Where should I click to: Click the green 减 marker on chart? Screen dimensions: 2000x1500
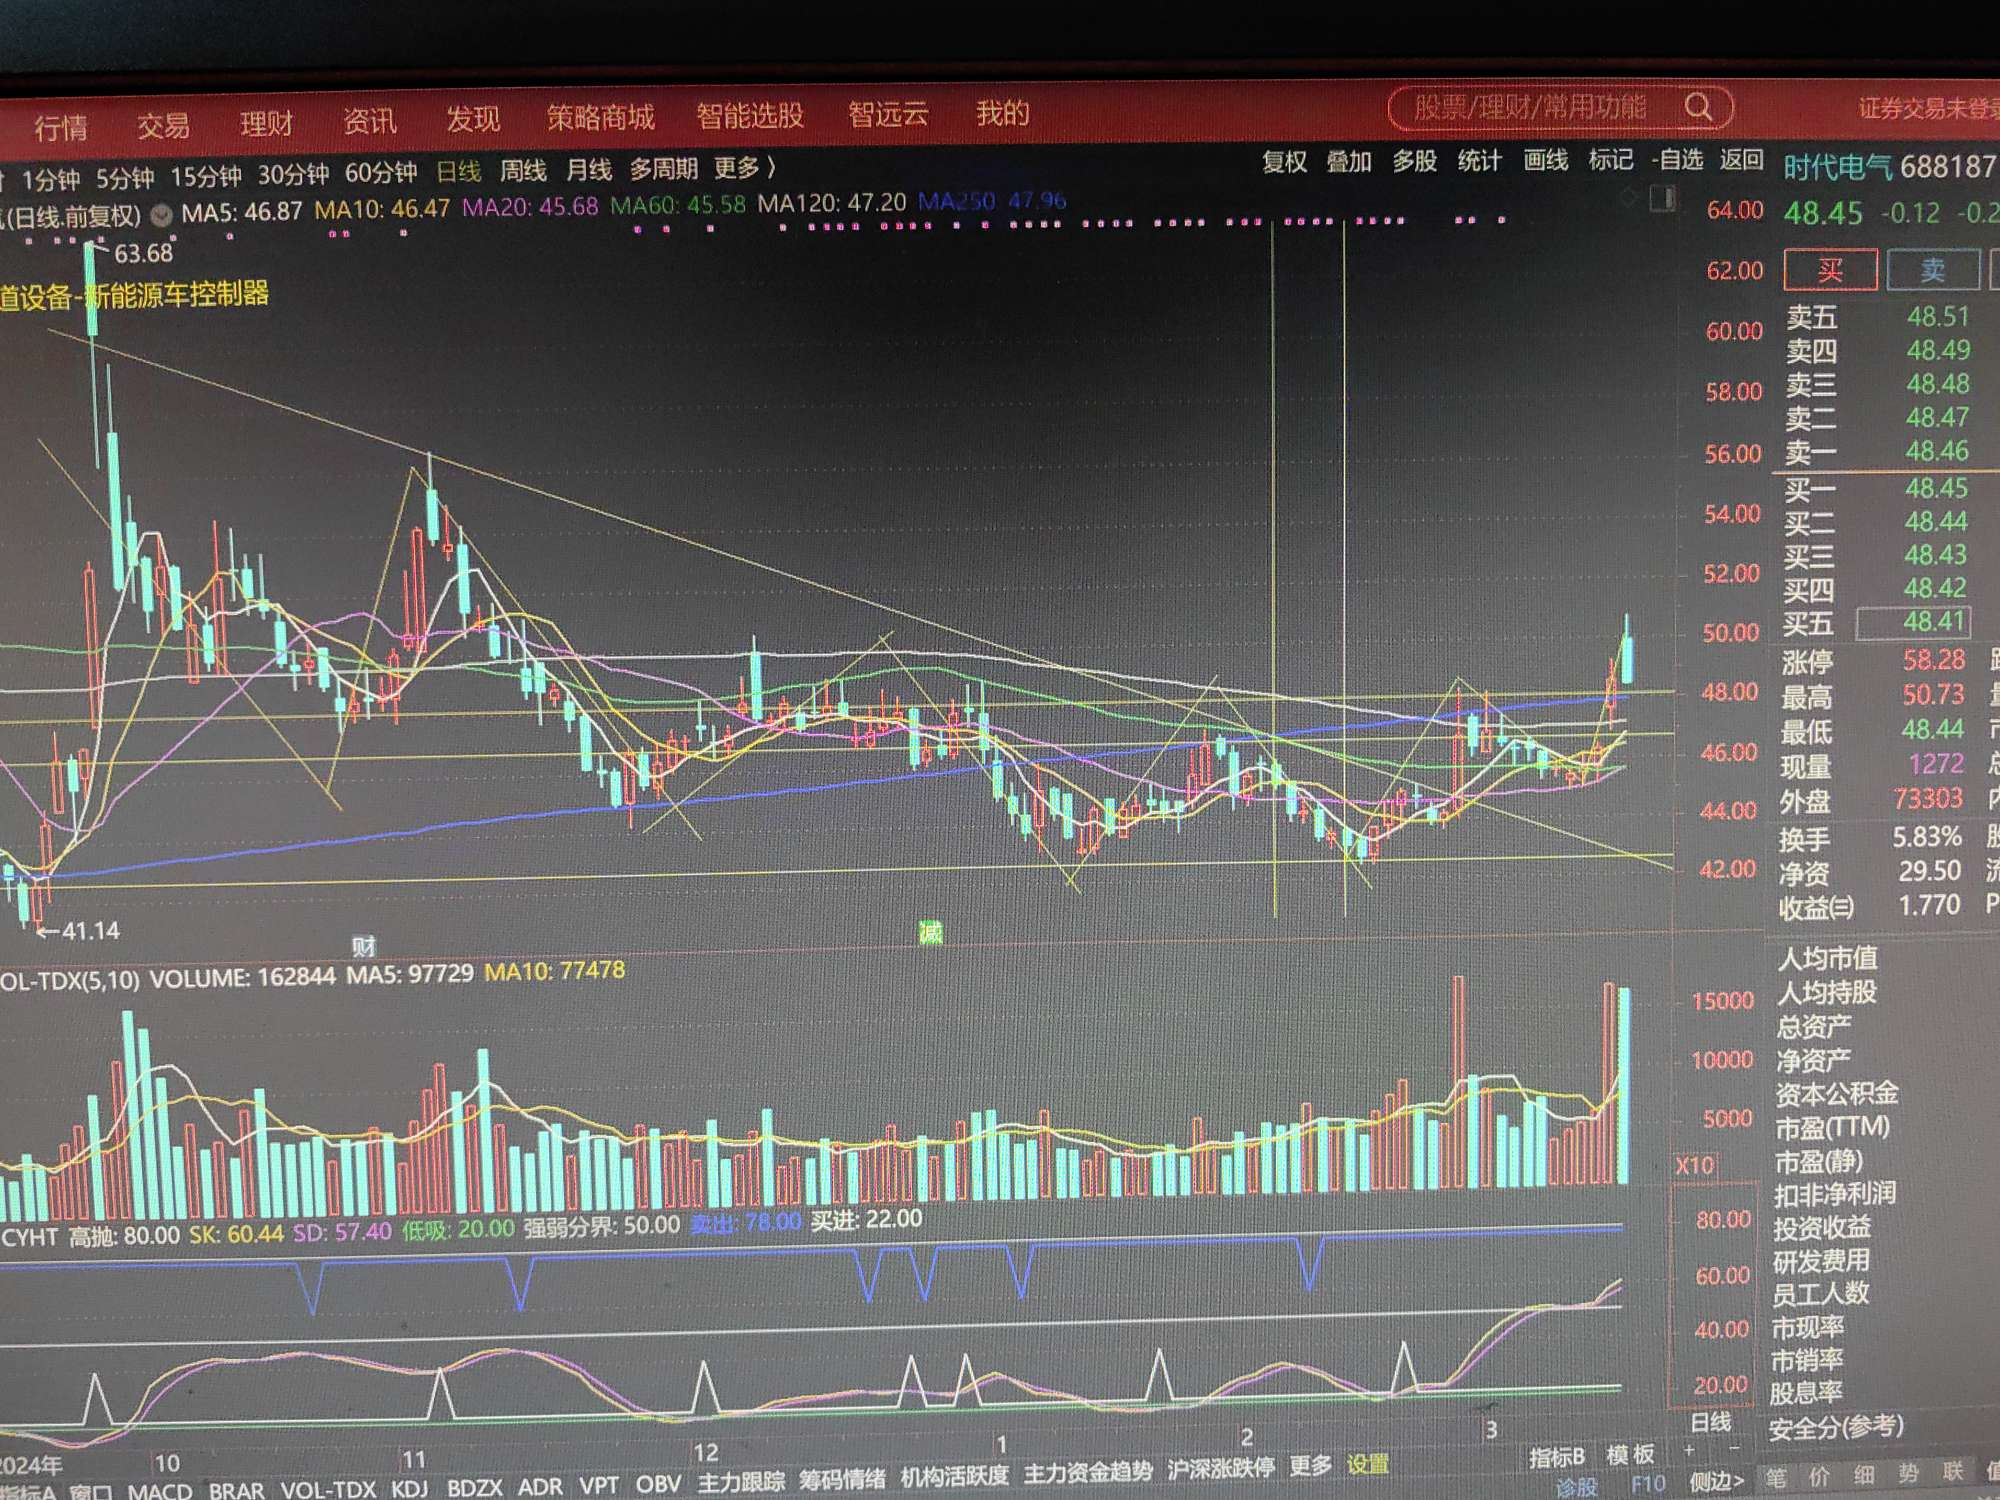pyautogui.click(x=930, y=933)
